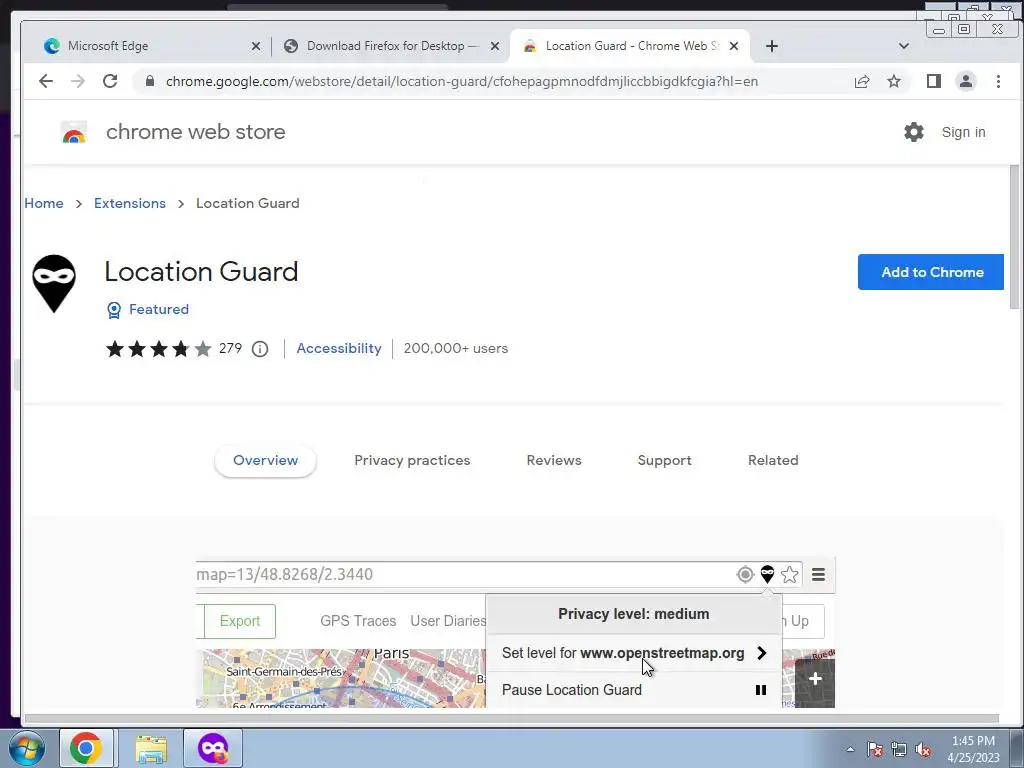This screenshot has height=768, width=1024.
Task: Open the Accessibility category link
Action: tap(338, 348)
